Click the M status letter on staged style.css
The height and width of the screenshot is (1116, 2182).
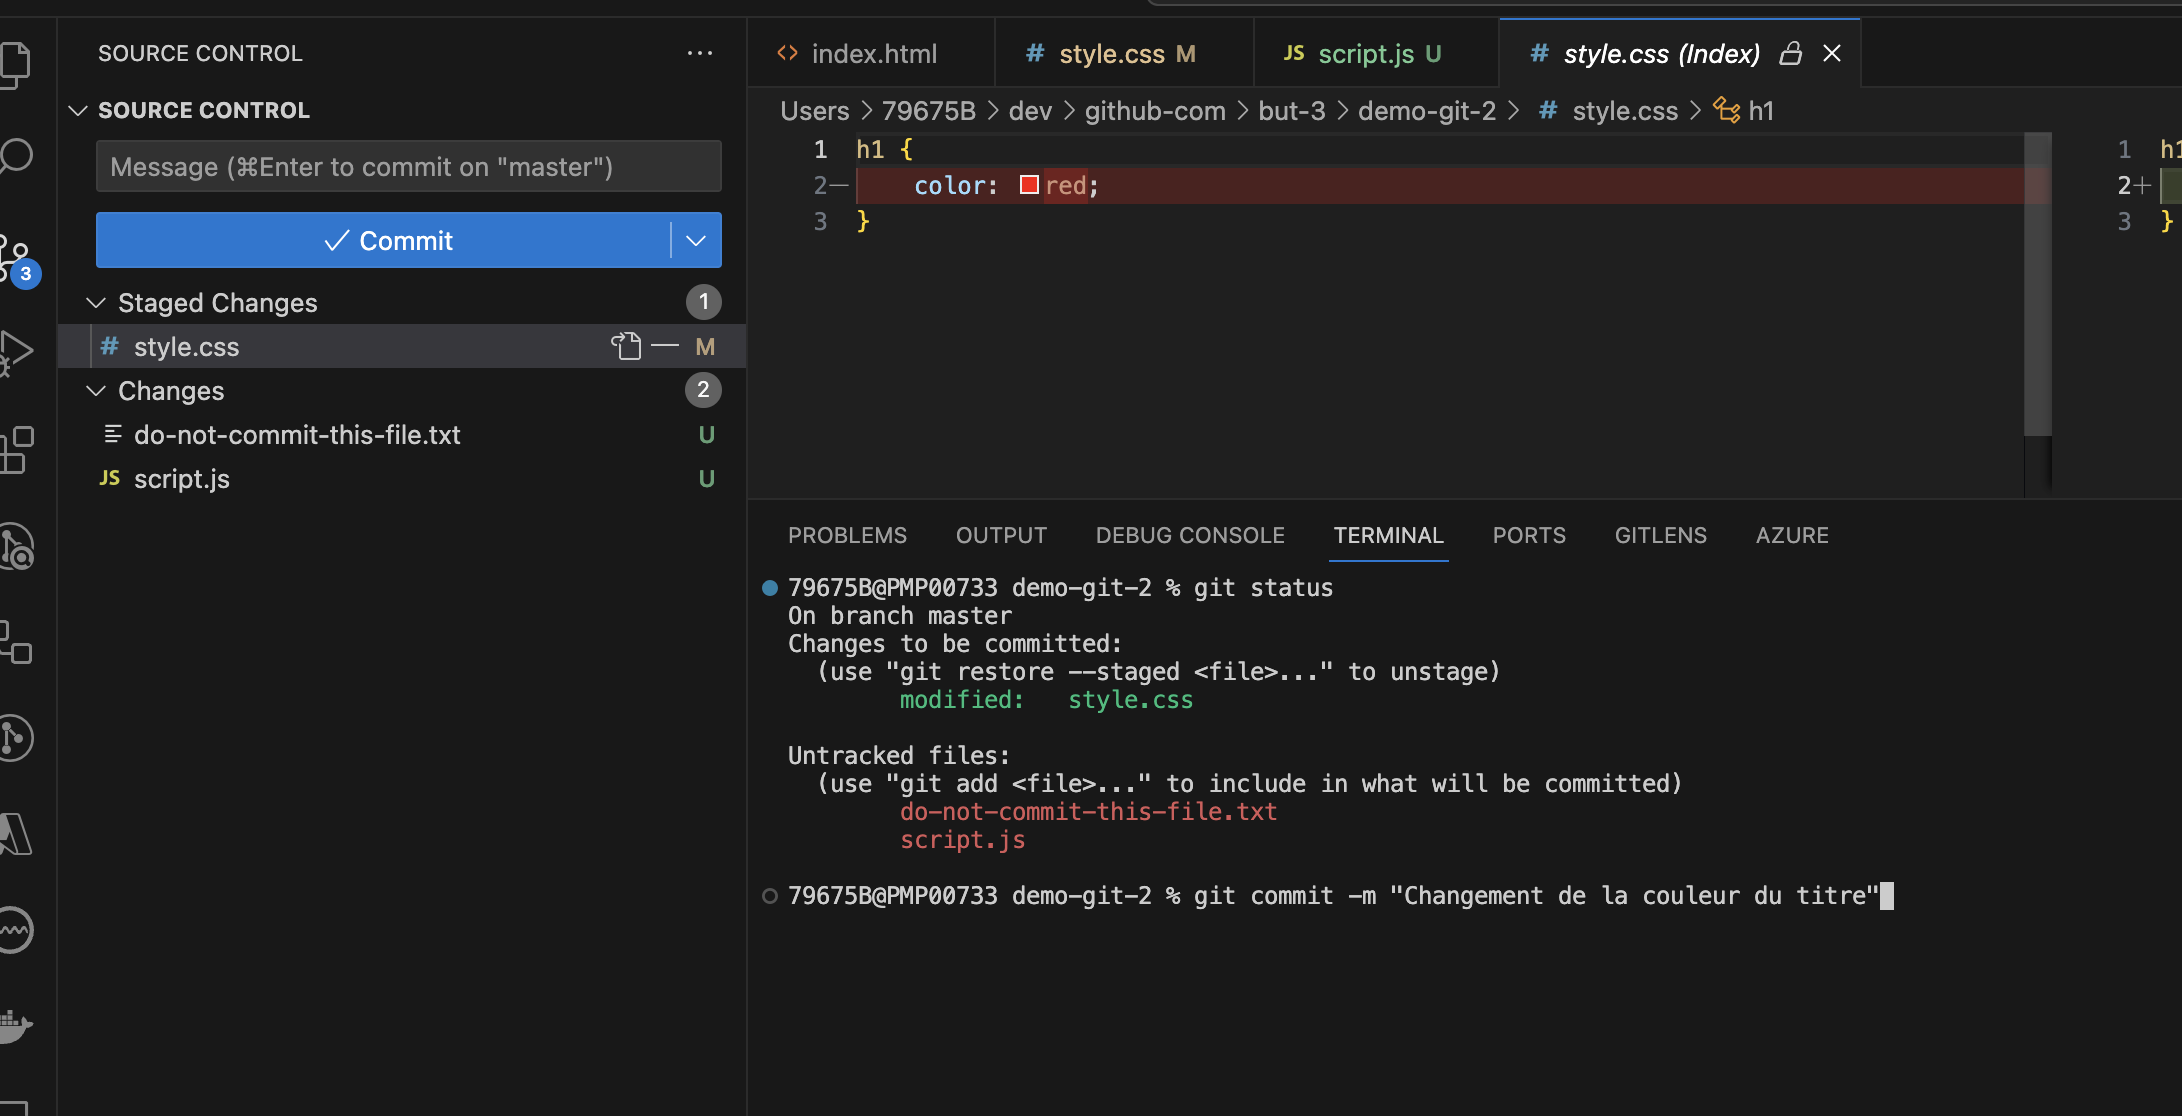[x=705, y=346]
